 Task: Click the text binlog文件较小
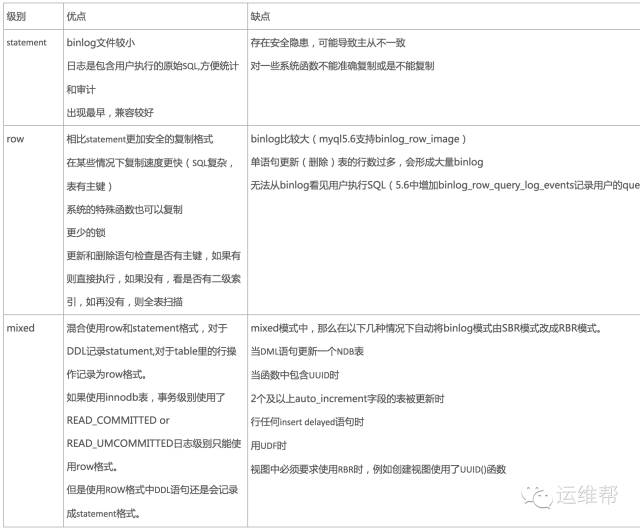pyautogui.click(x=101, y=42)
